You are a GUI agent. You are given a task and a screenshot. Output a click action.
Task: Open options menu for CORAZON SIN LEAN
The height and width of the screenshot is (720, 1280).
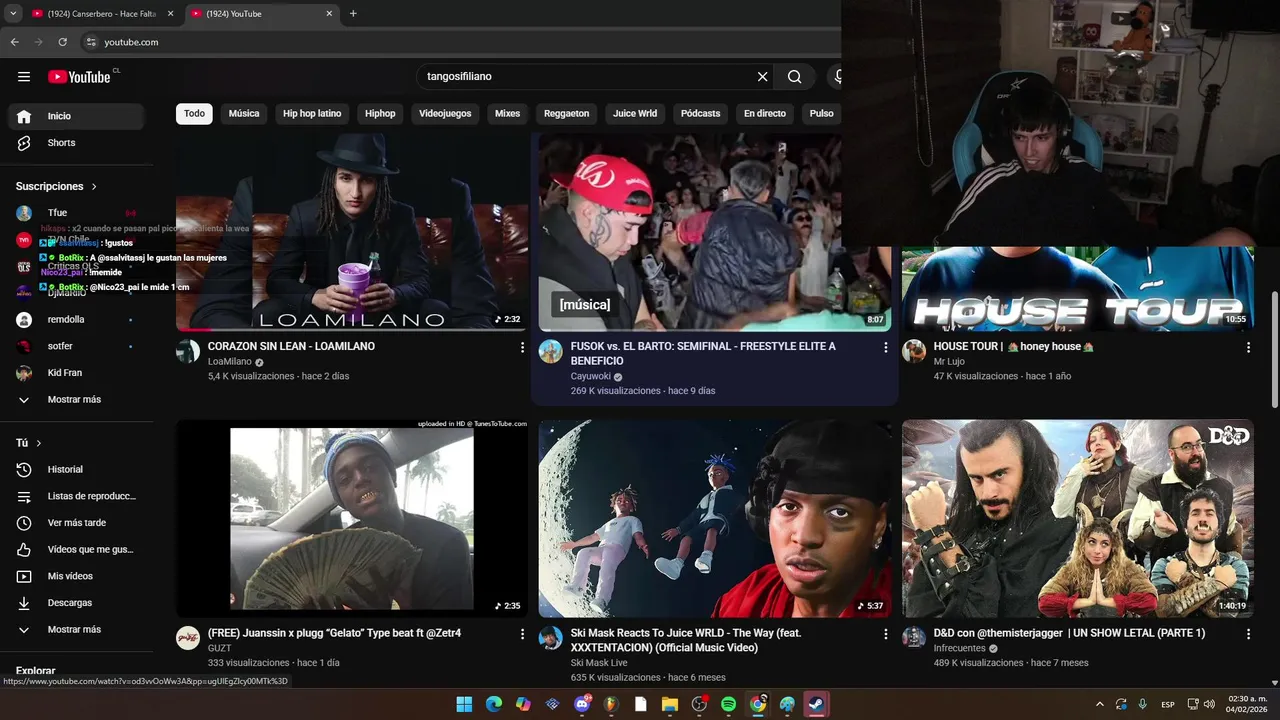[522, 347]
